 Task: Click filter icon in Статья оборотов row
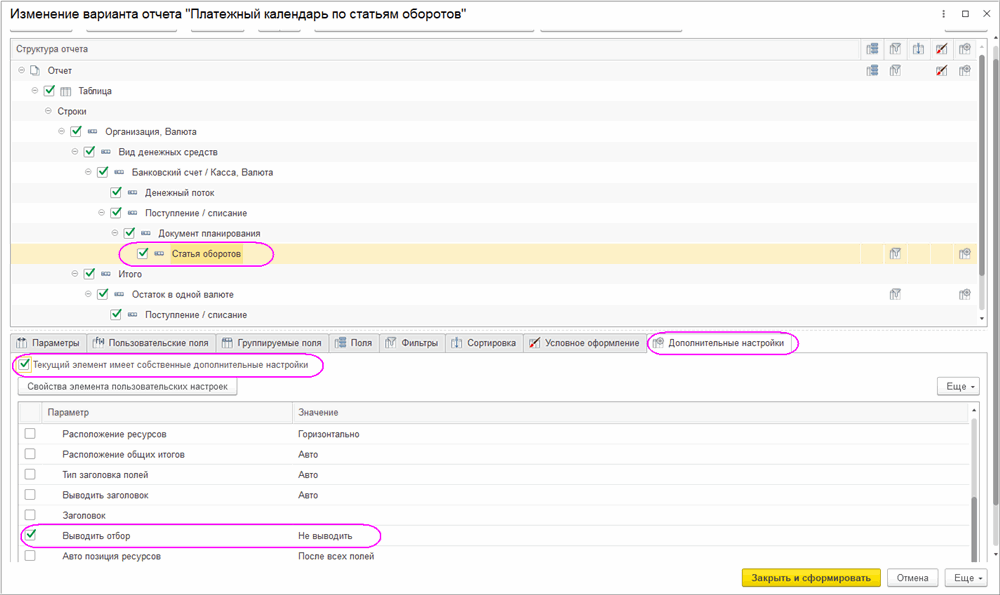(896, 254)
